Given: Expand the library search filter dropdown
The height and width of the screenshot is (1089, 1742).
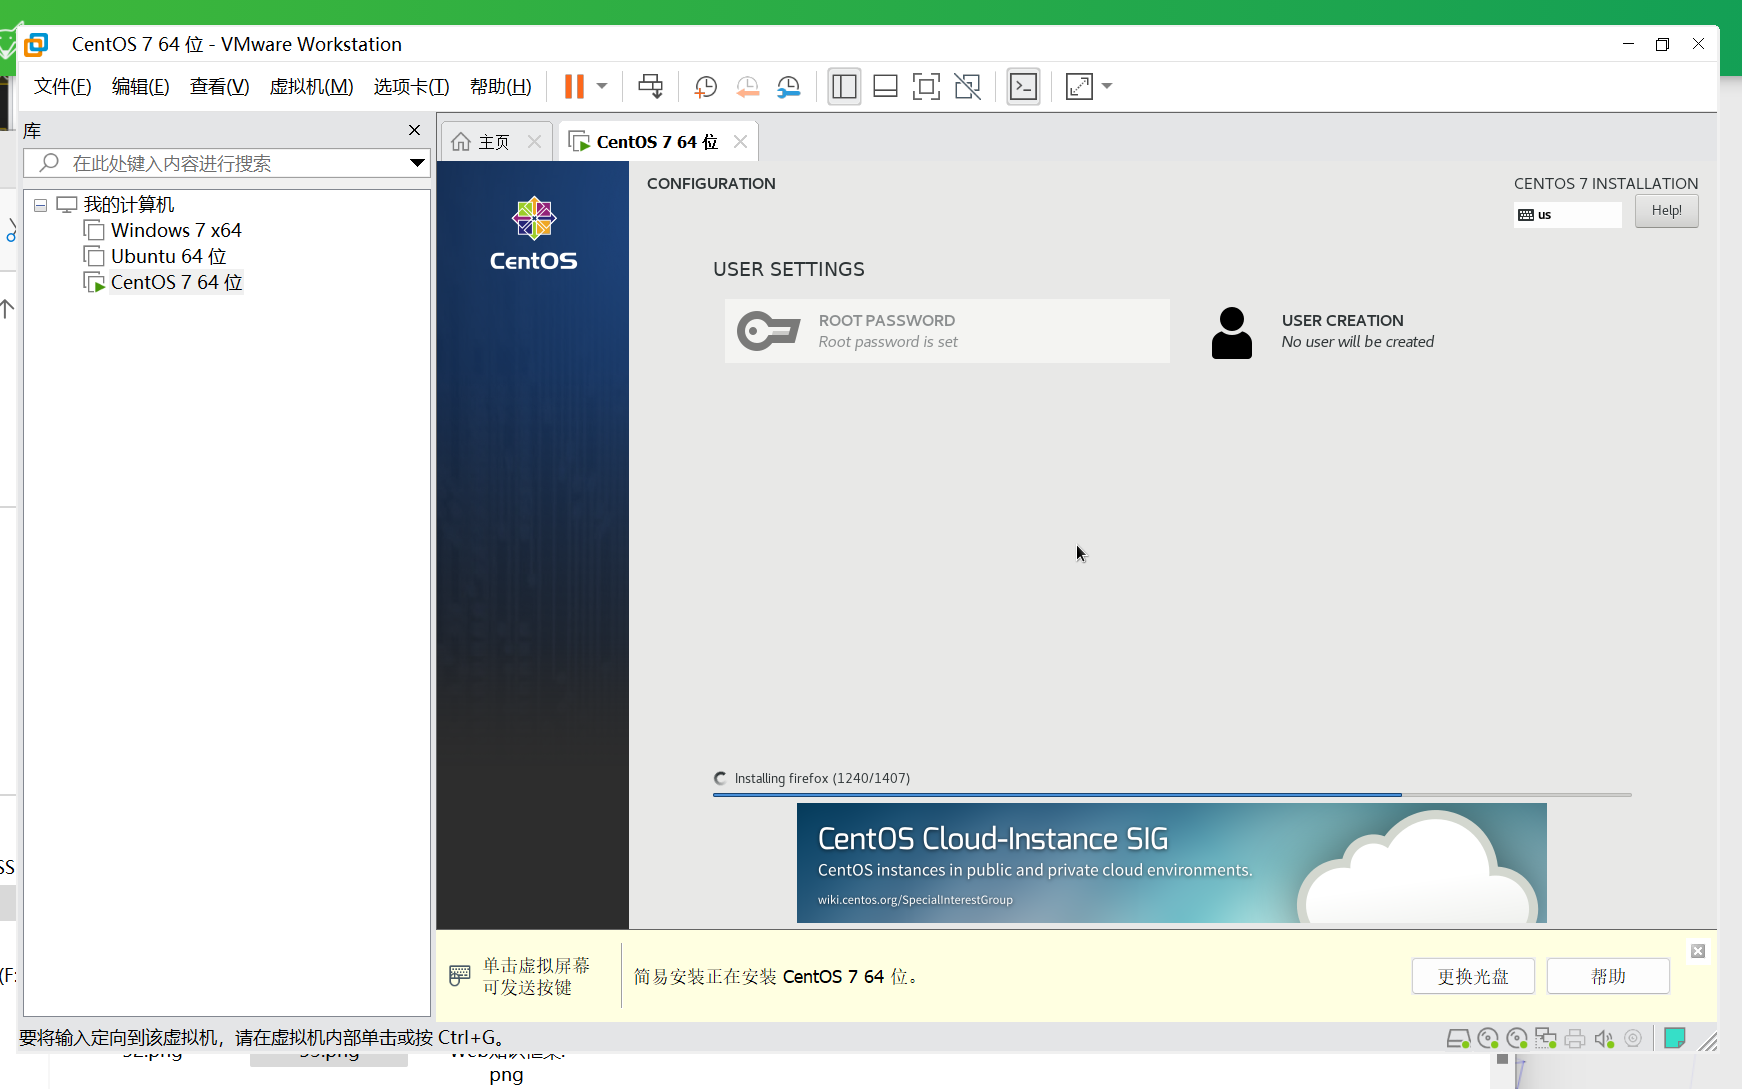Looking at the screenshot, I should click(x=417, y=163).
